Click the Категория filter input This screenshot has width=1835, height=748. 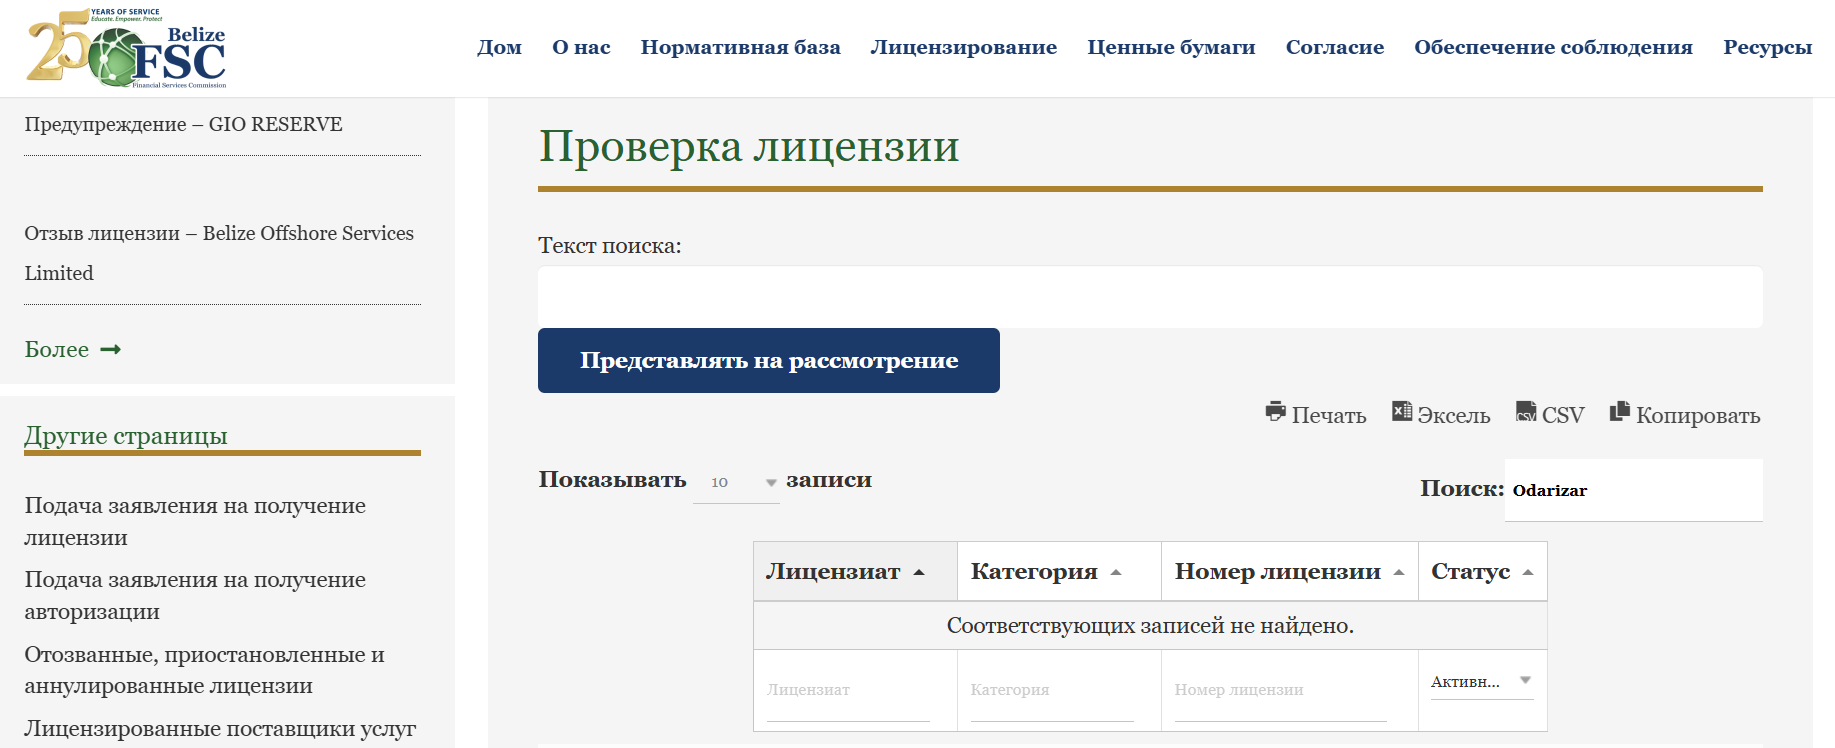[1052, 690]
